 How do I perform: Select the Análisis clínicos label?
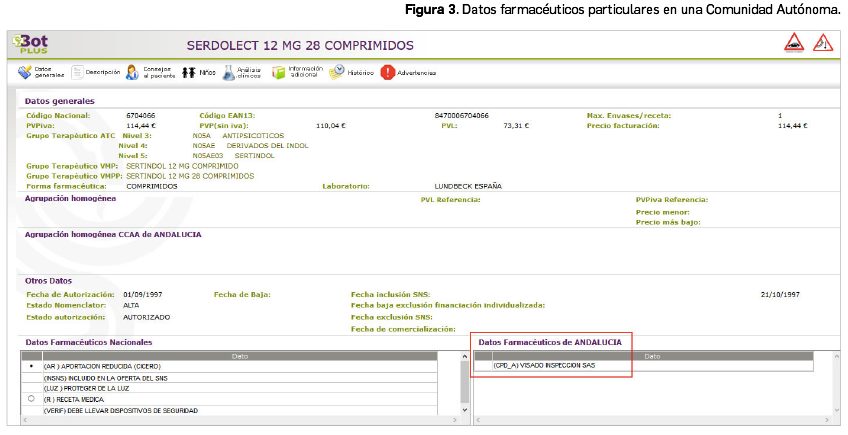[249, 72]
